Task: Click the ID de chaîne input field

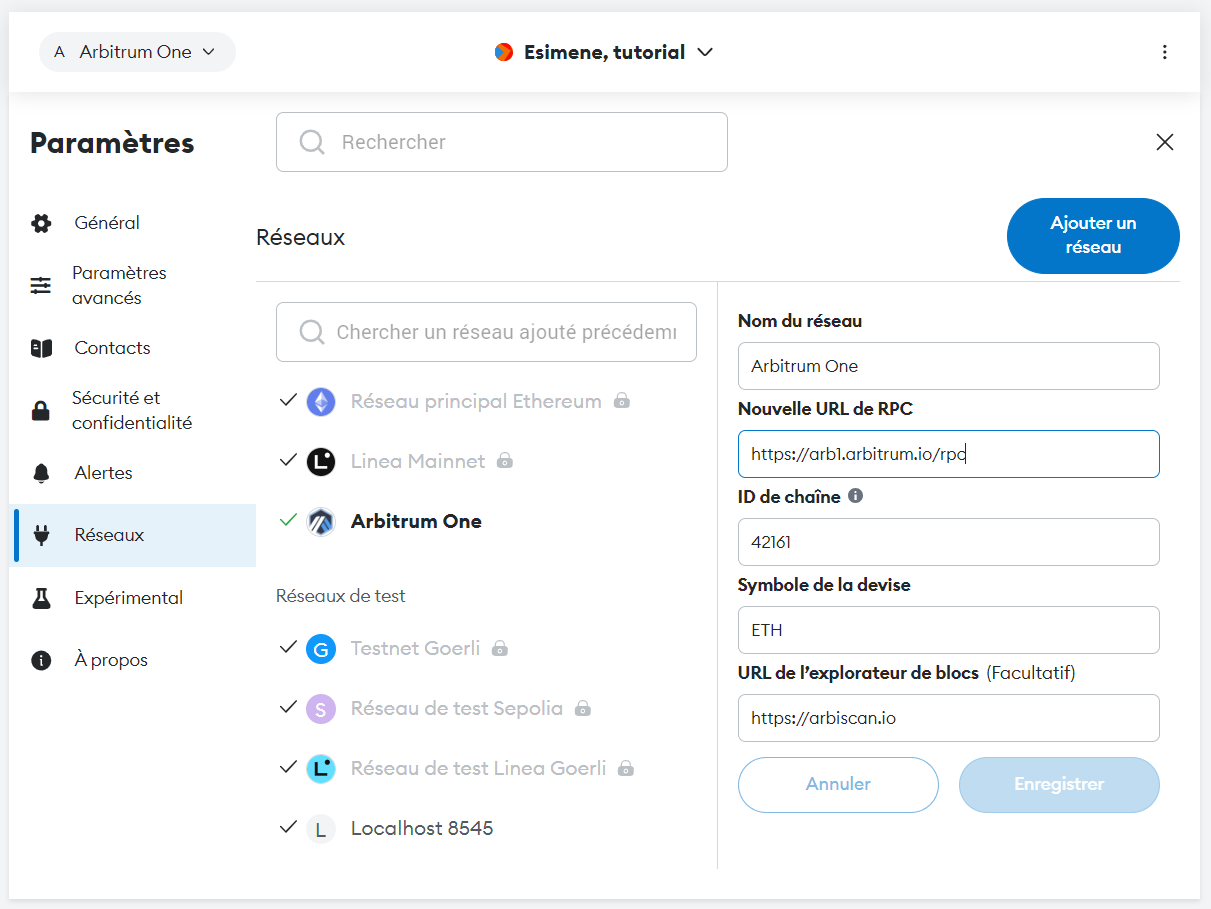Action: [x=949, y=542]
